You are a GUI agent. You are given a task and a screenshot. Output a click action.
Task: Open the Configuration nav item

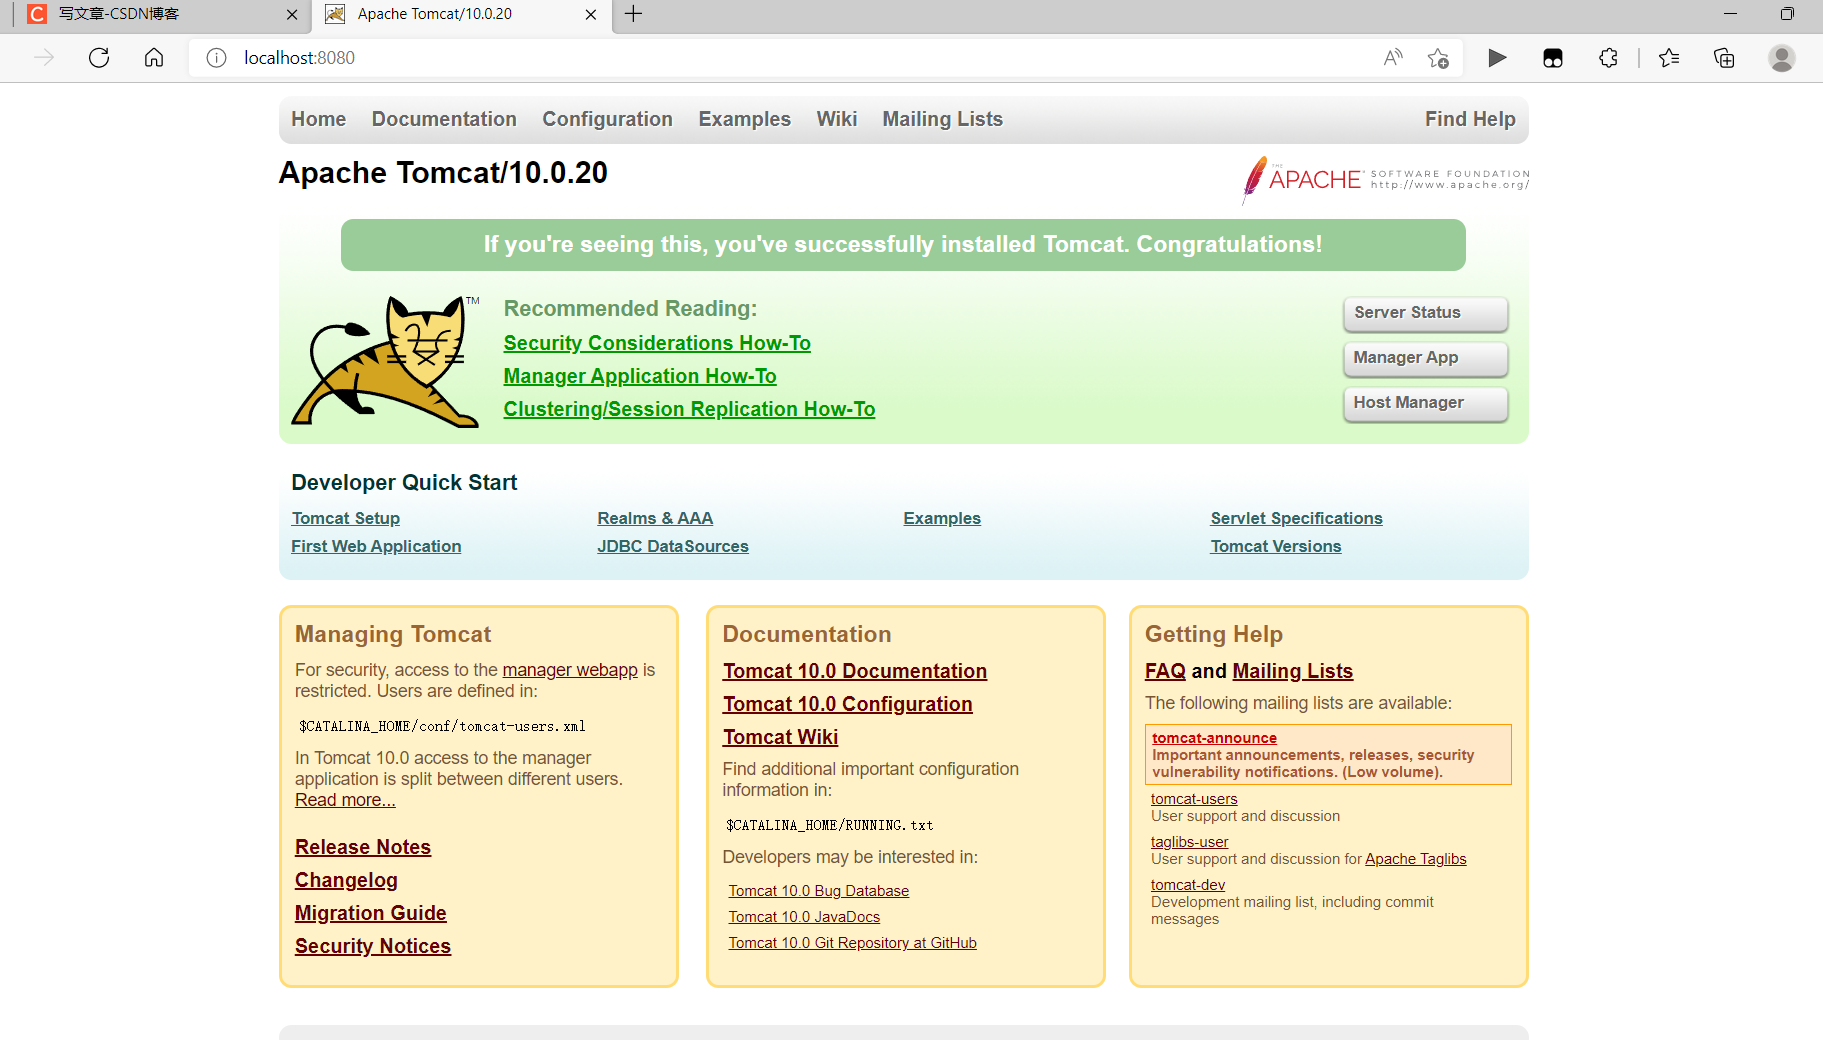tap(607, 119)
